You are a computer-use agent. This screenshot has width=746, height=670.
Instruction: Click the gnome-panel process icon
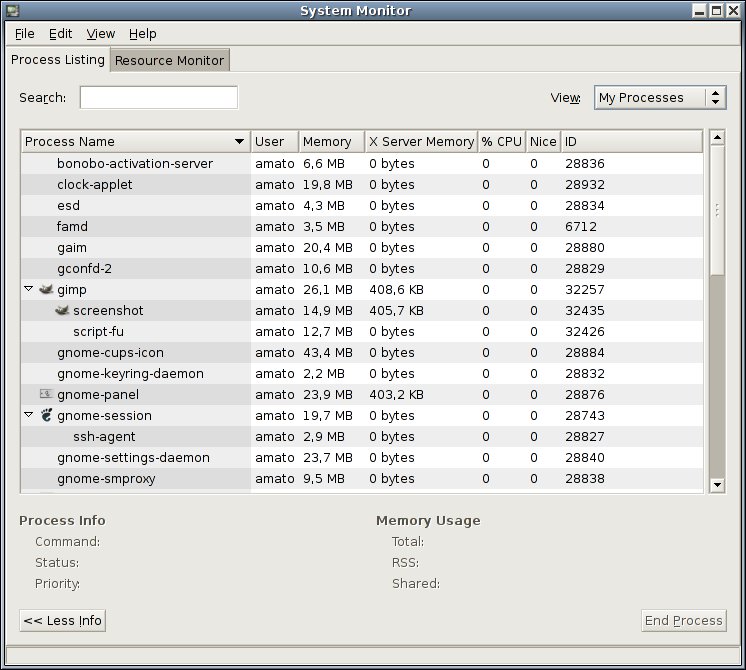[46, 394]
